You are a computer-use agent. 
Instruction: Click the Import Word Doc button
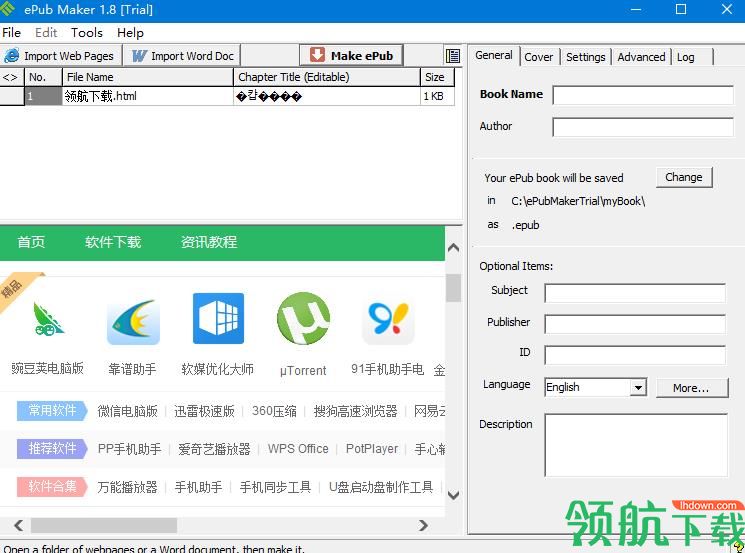pos(182,56)
